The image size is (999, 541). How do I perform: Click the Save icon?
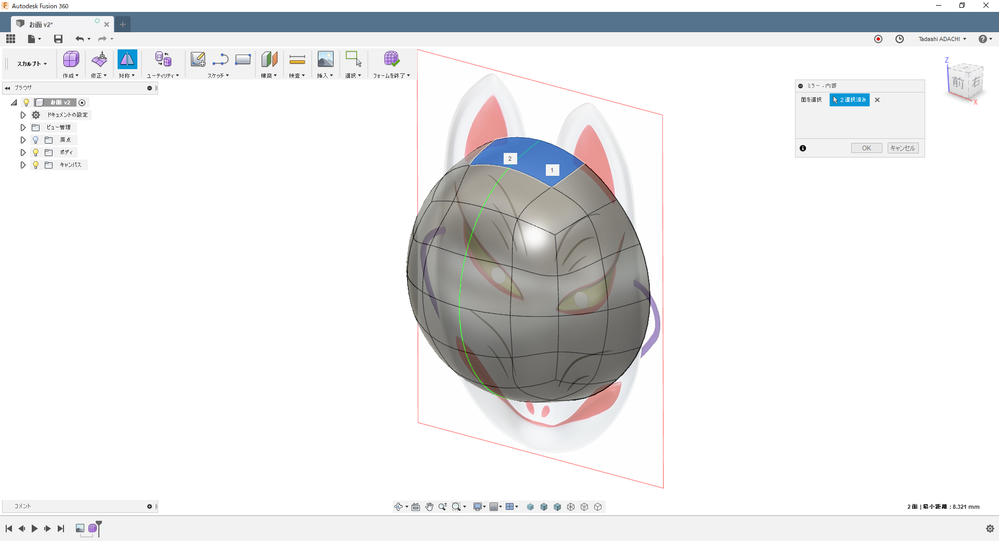[58, 38]
